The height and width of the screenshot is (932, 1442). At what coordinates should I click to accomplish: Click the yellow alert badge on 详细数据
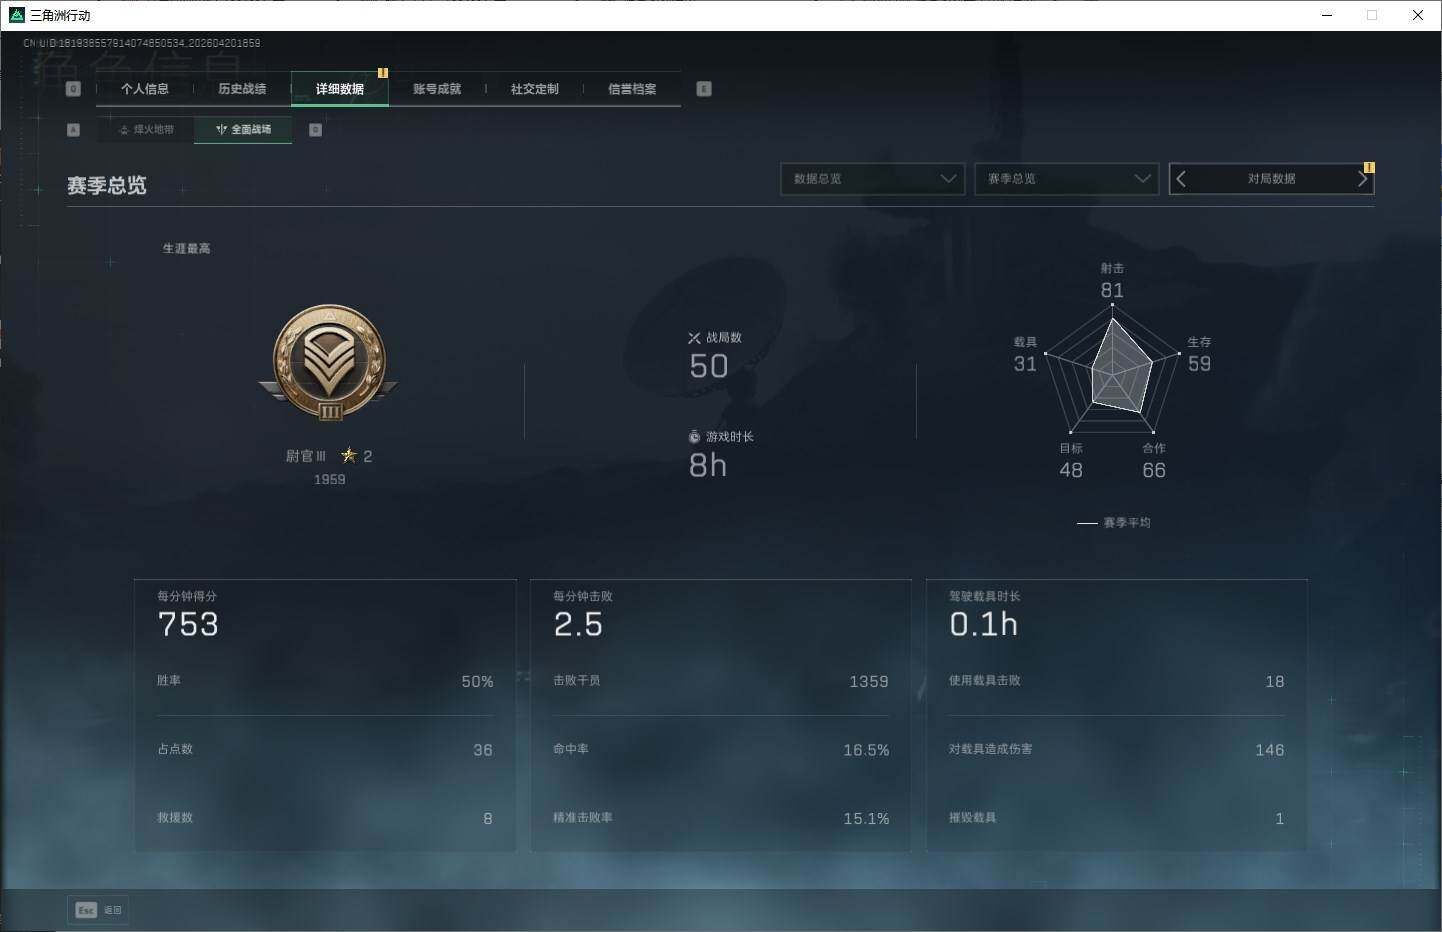tap(383, 73)
